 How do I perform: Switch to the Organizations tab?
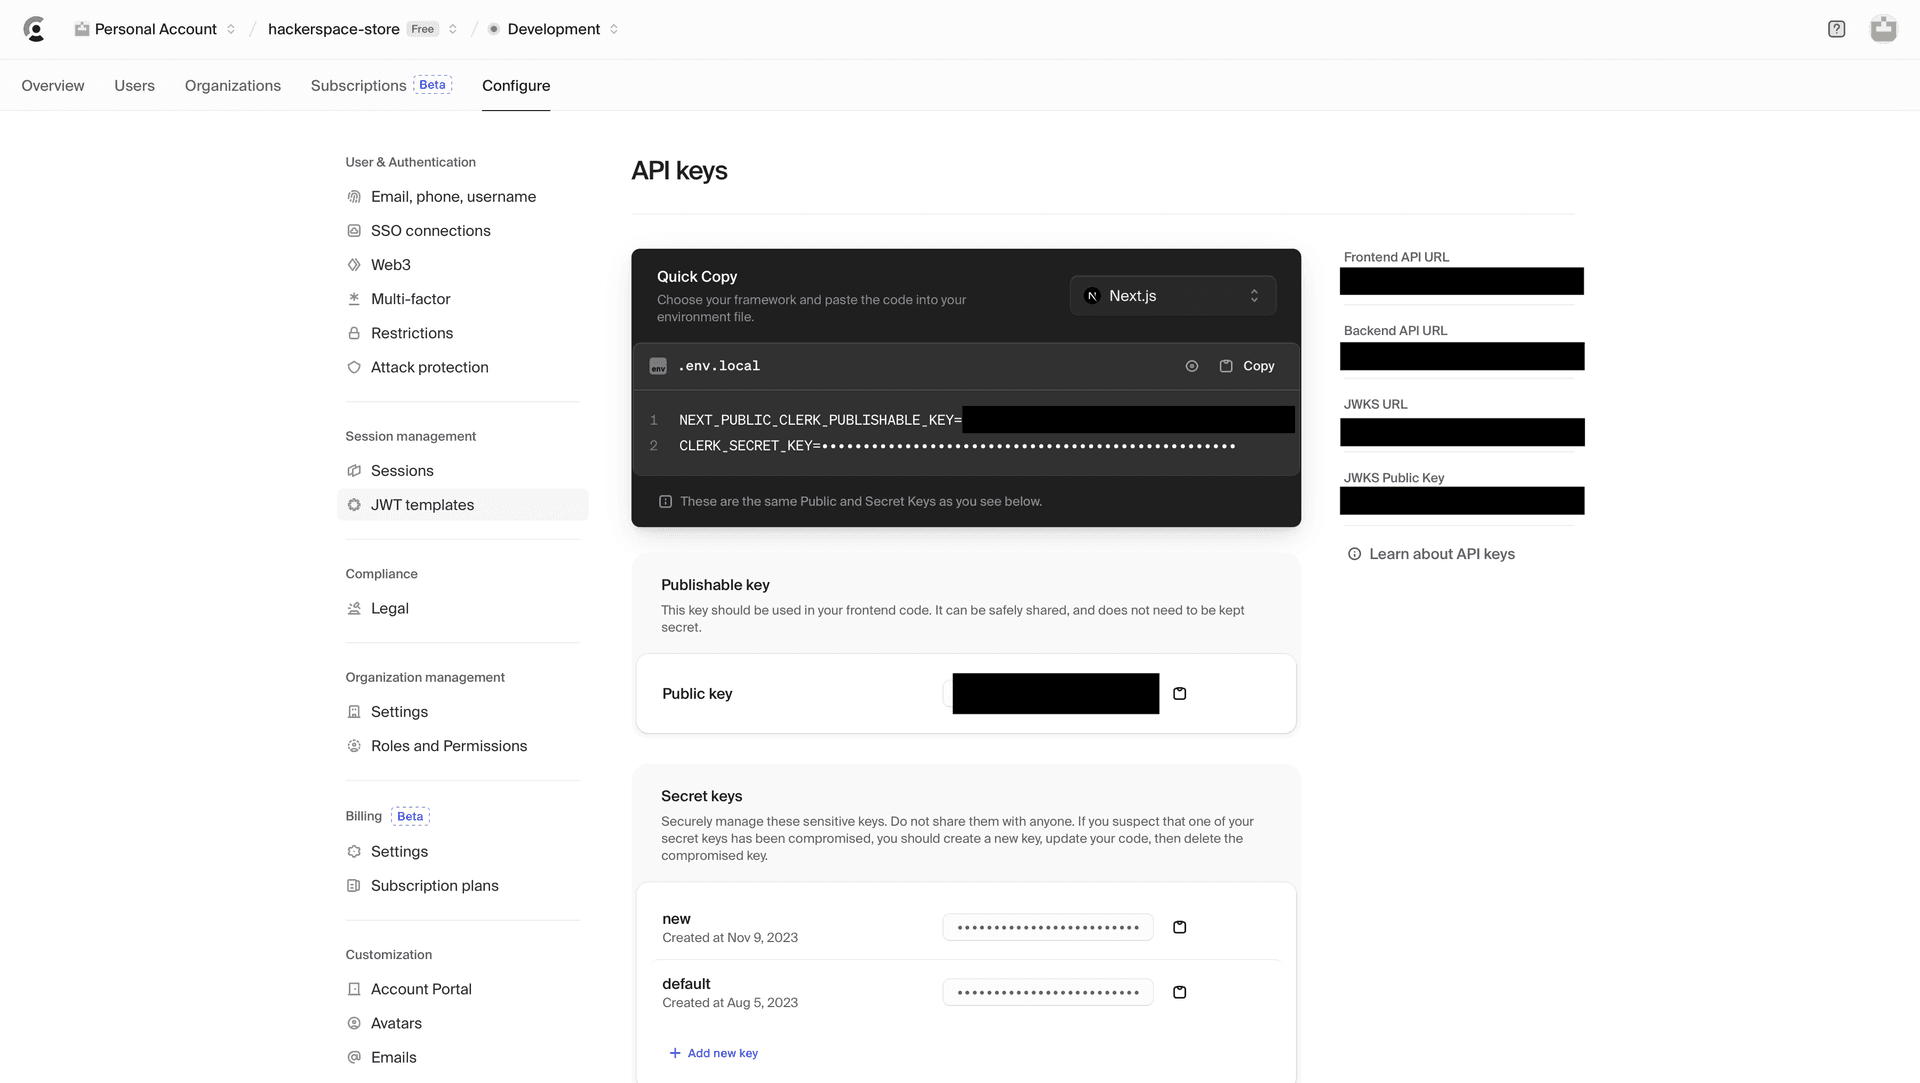point(233,86)
